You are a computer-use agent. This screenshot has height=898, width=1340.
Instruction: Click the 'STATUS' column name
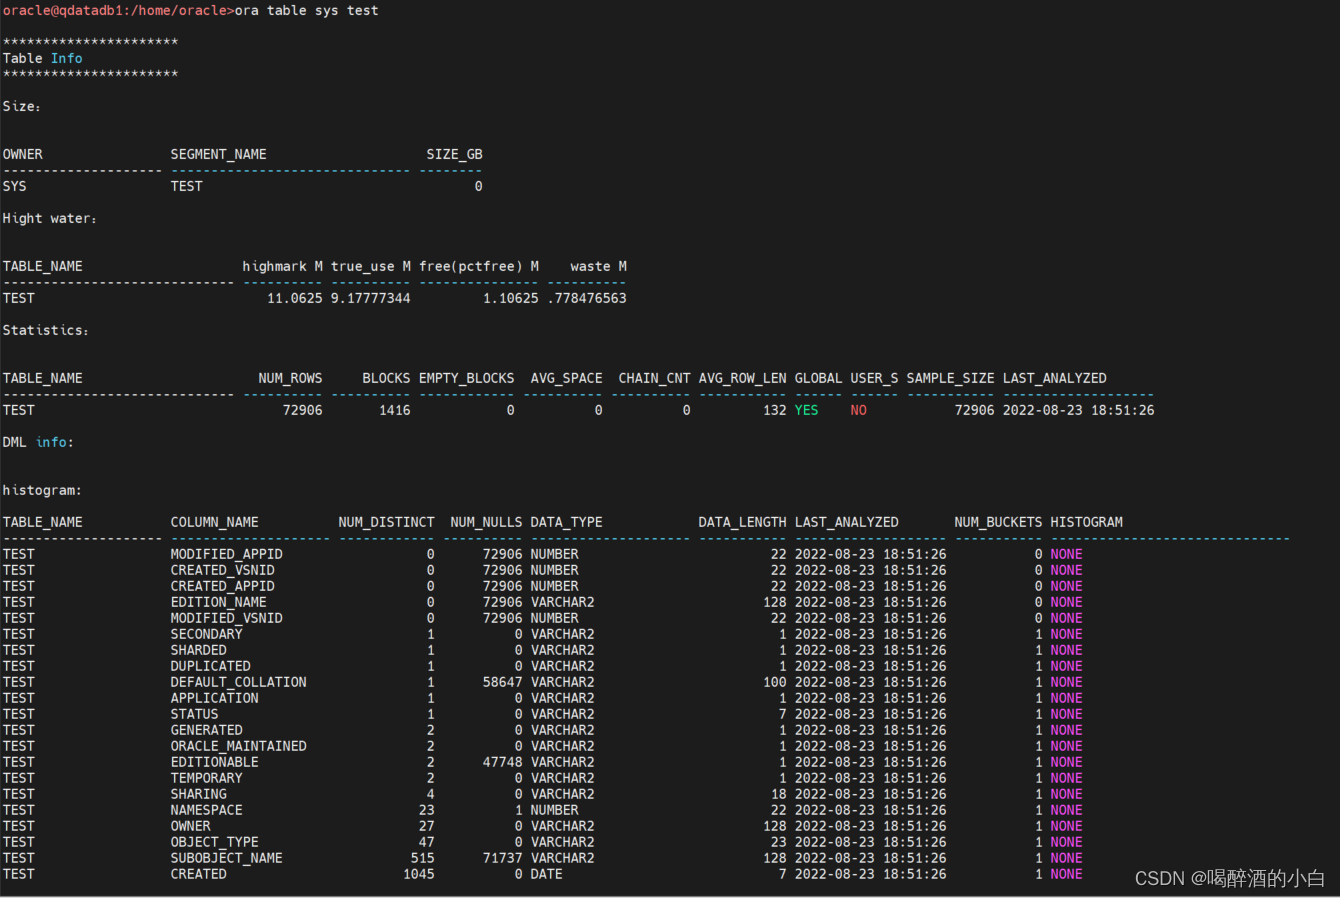194,714
